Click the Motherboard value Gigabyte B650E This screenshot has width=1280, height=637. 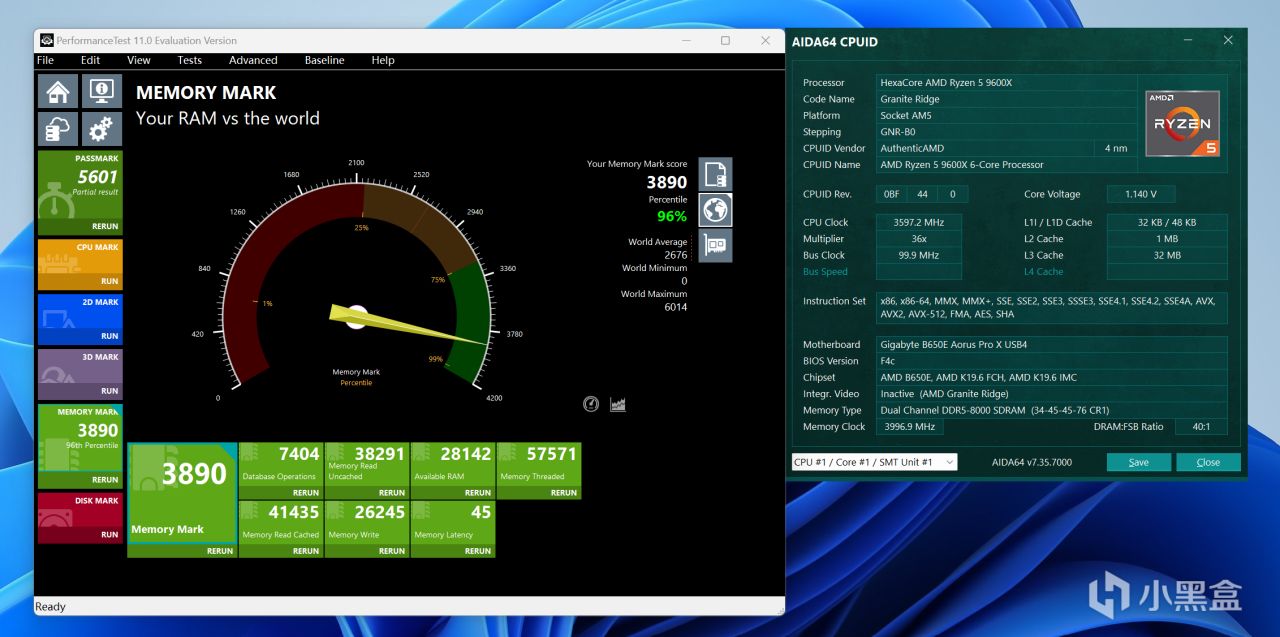point(1051,345)
